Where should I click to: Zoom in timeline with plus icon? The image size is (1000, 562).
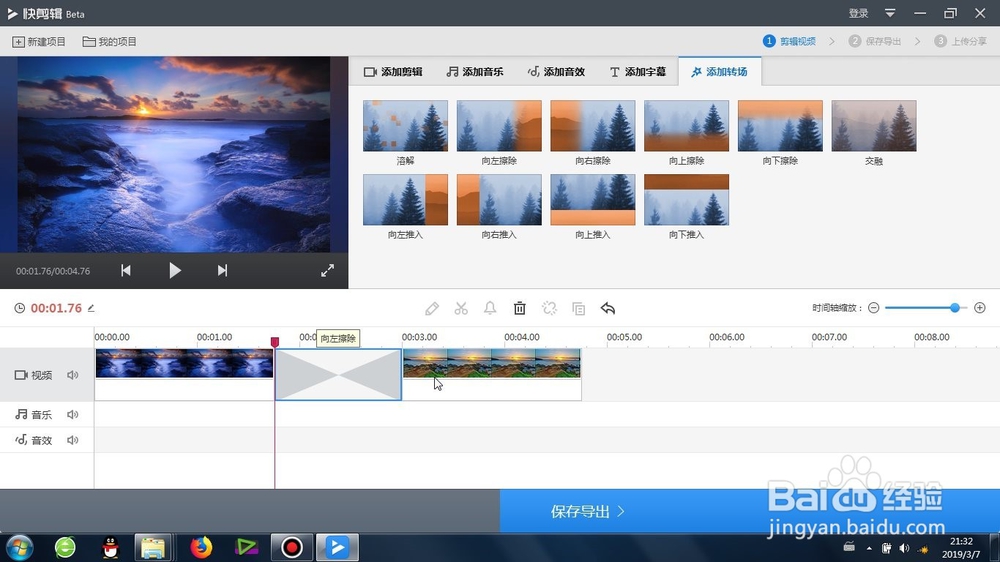tap(980, 308)
